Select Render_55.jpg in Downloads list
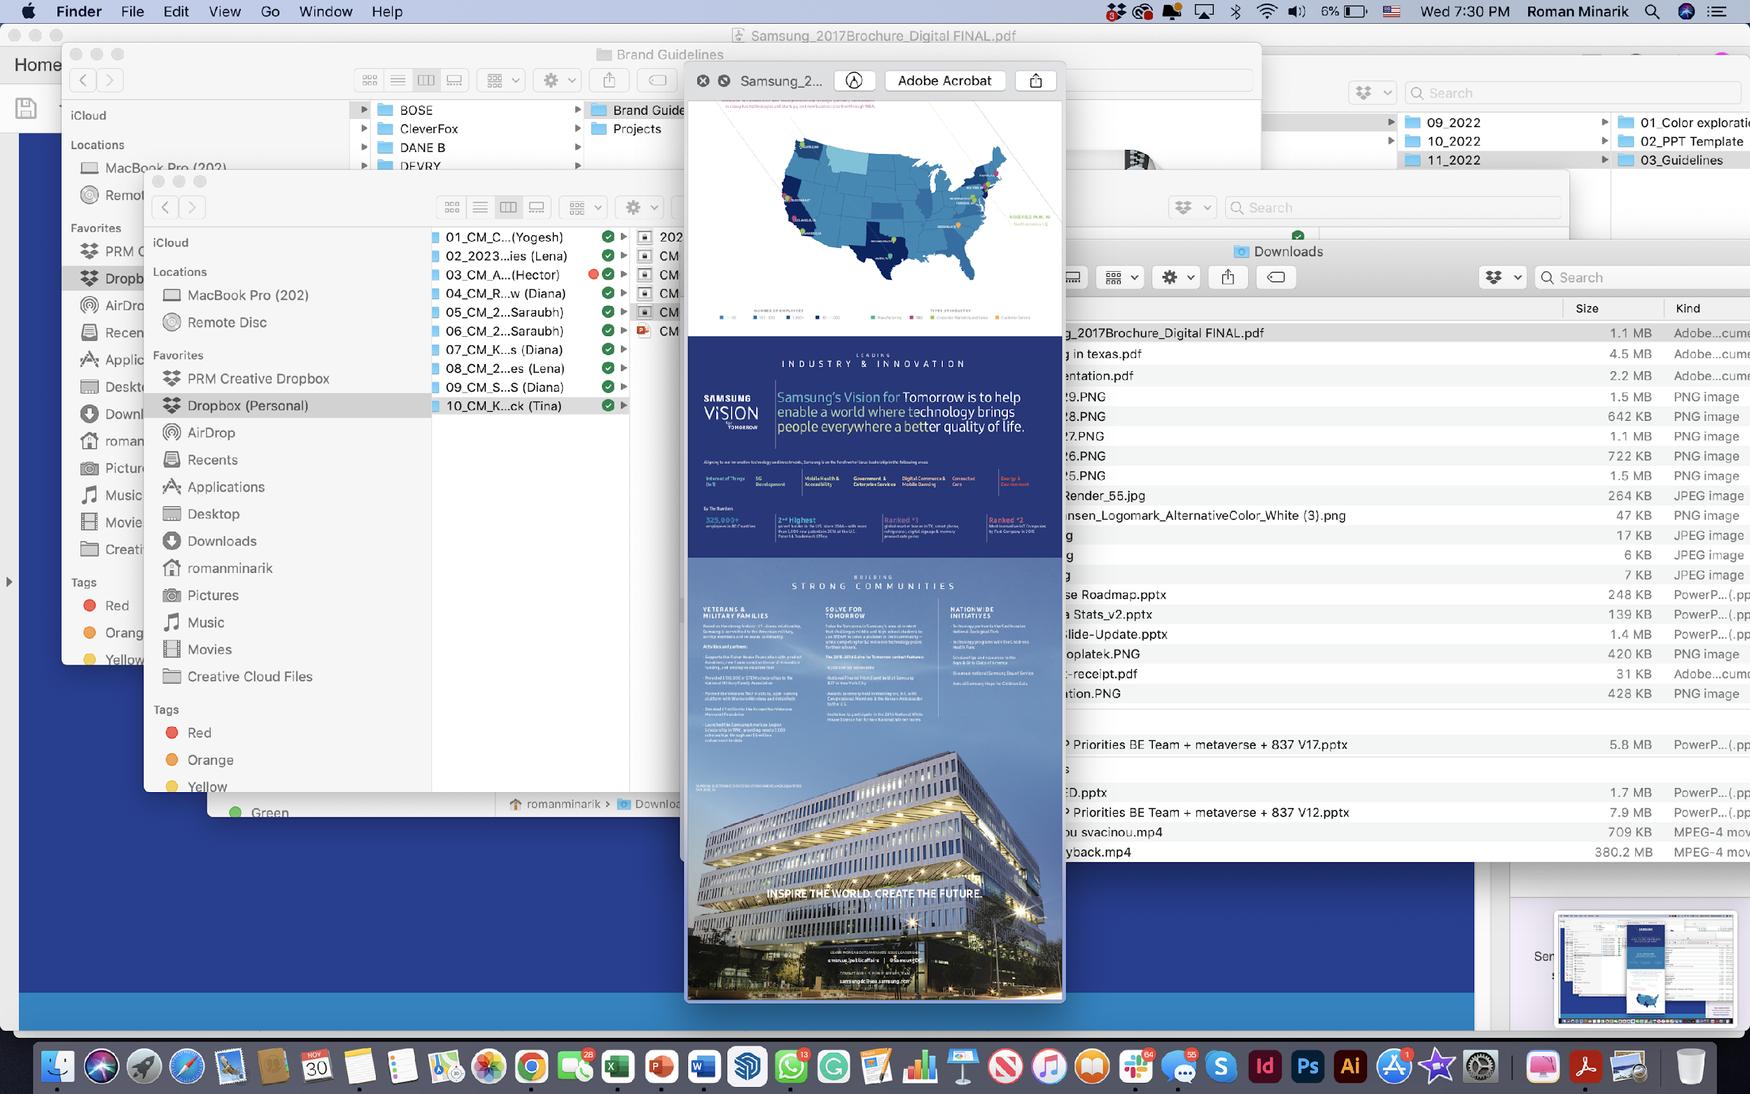This screenshot has height=1094, width=1750. point(1408,495)
